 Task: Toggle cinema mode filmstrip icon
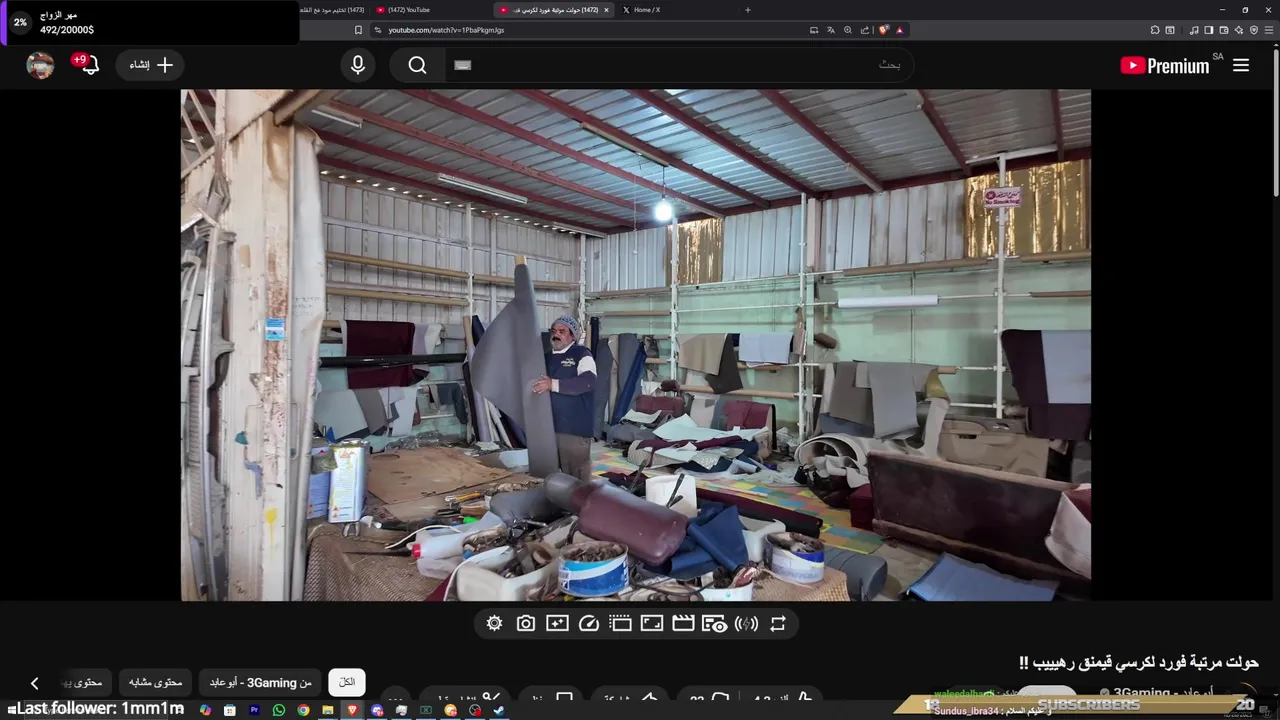(620, 623)
